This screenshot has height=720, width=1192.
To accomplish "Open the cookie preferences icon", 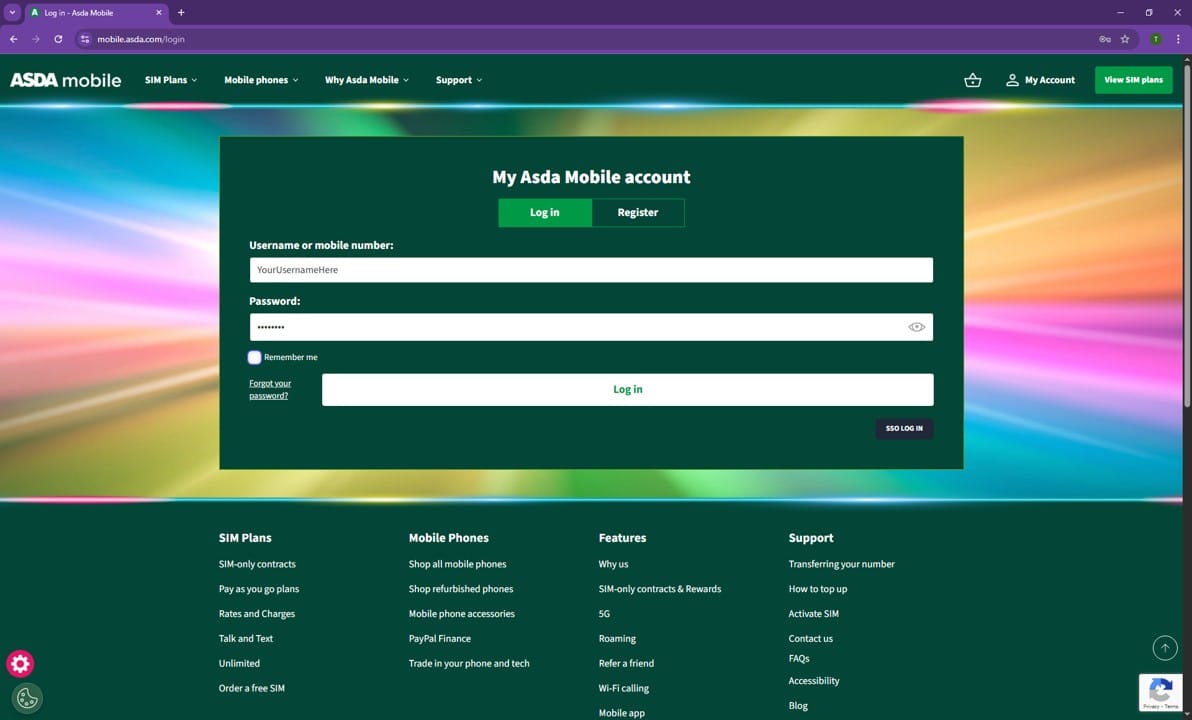I will pos(27,698).
